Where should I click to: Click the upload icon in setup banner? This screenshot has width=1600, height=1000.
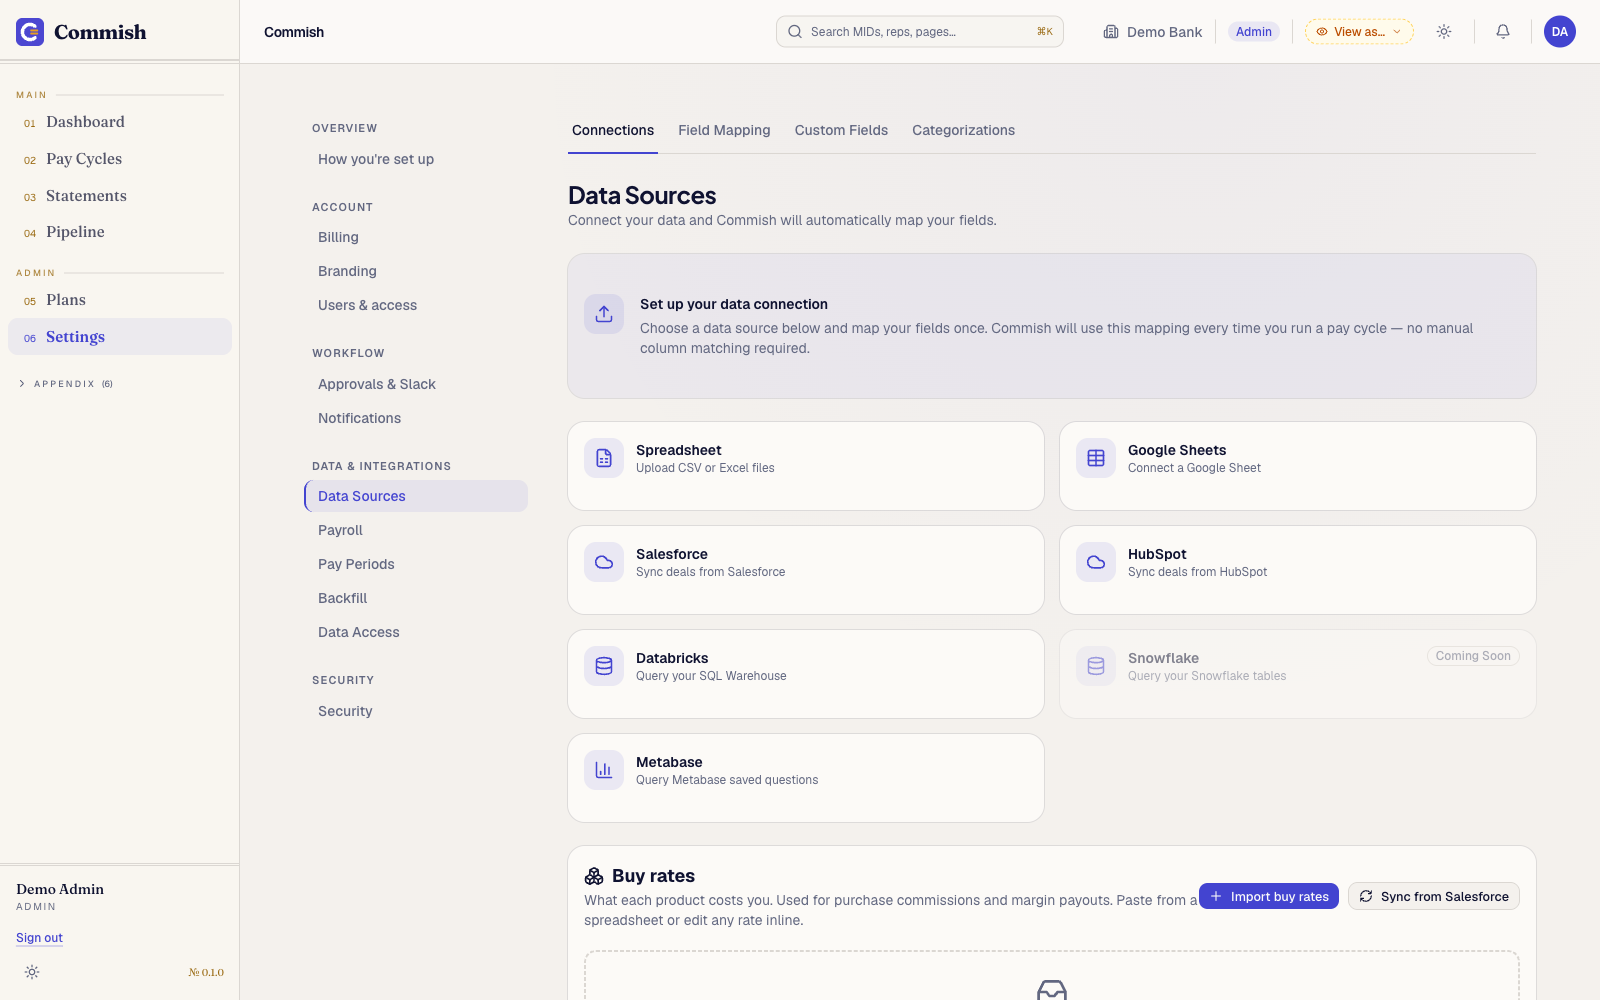[604, 314]
